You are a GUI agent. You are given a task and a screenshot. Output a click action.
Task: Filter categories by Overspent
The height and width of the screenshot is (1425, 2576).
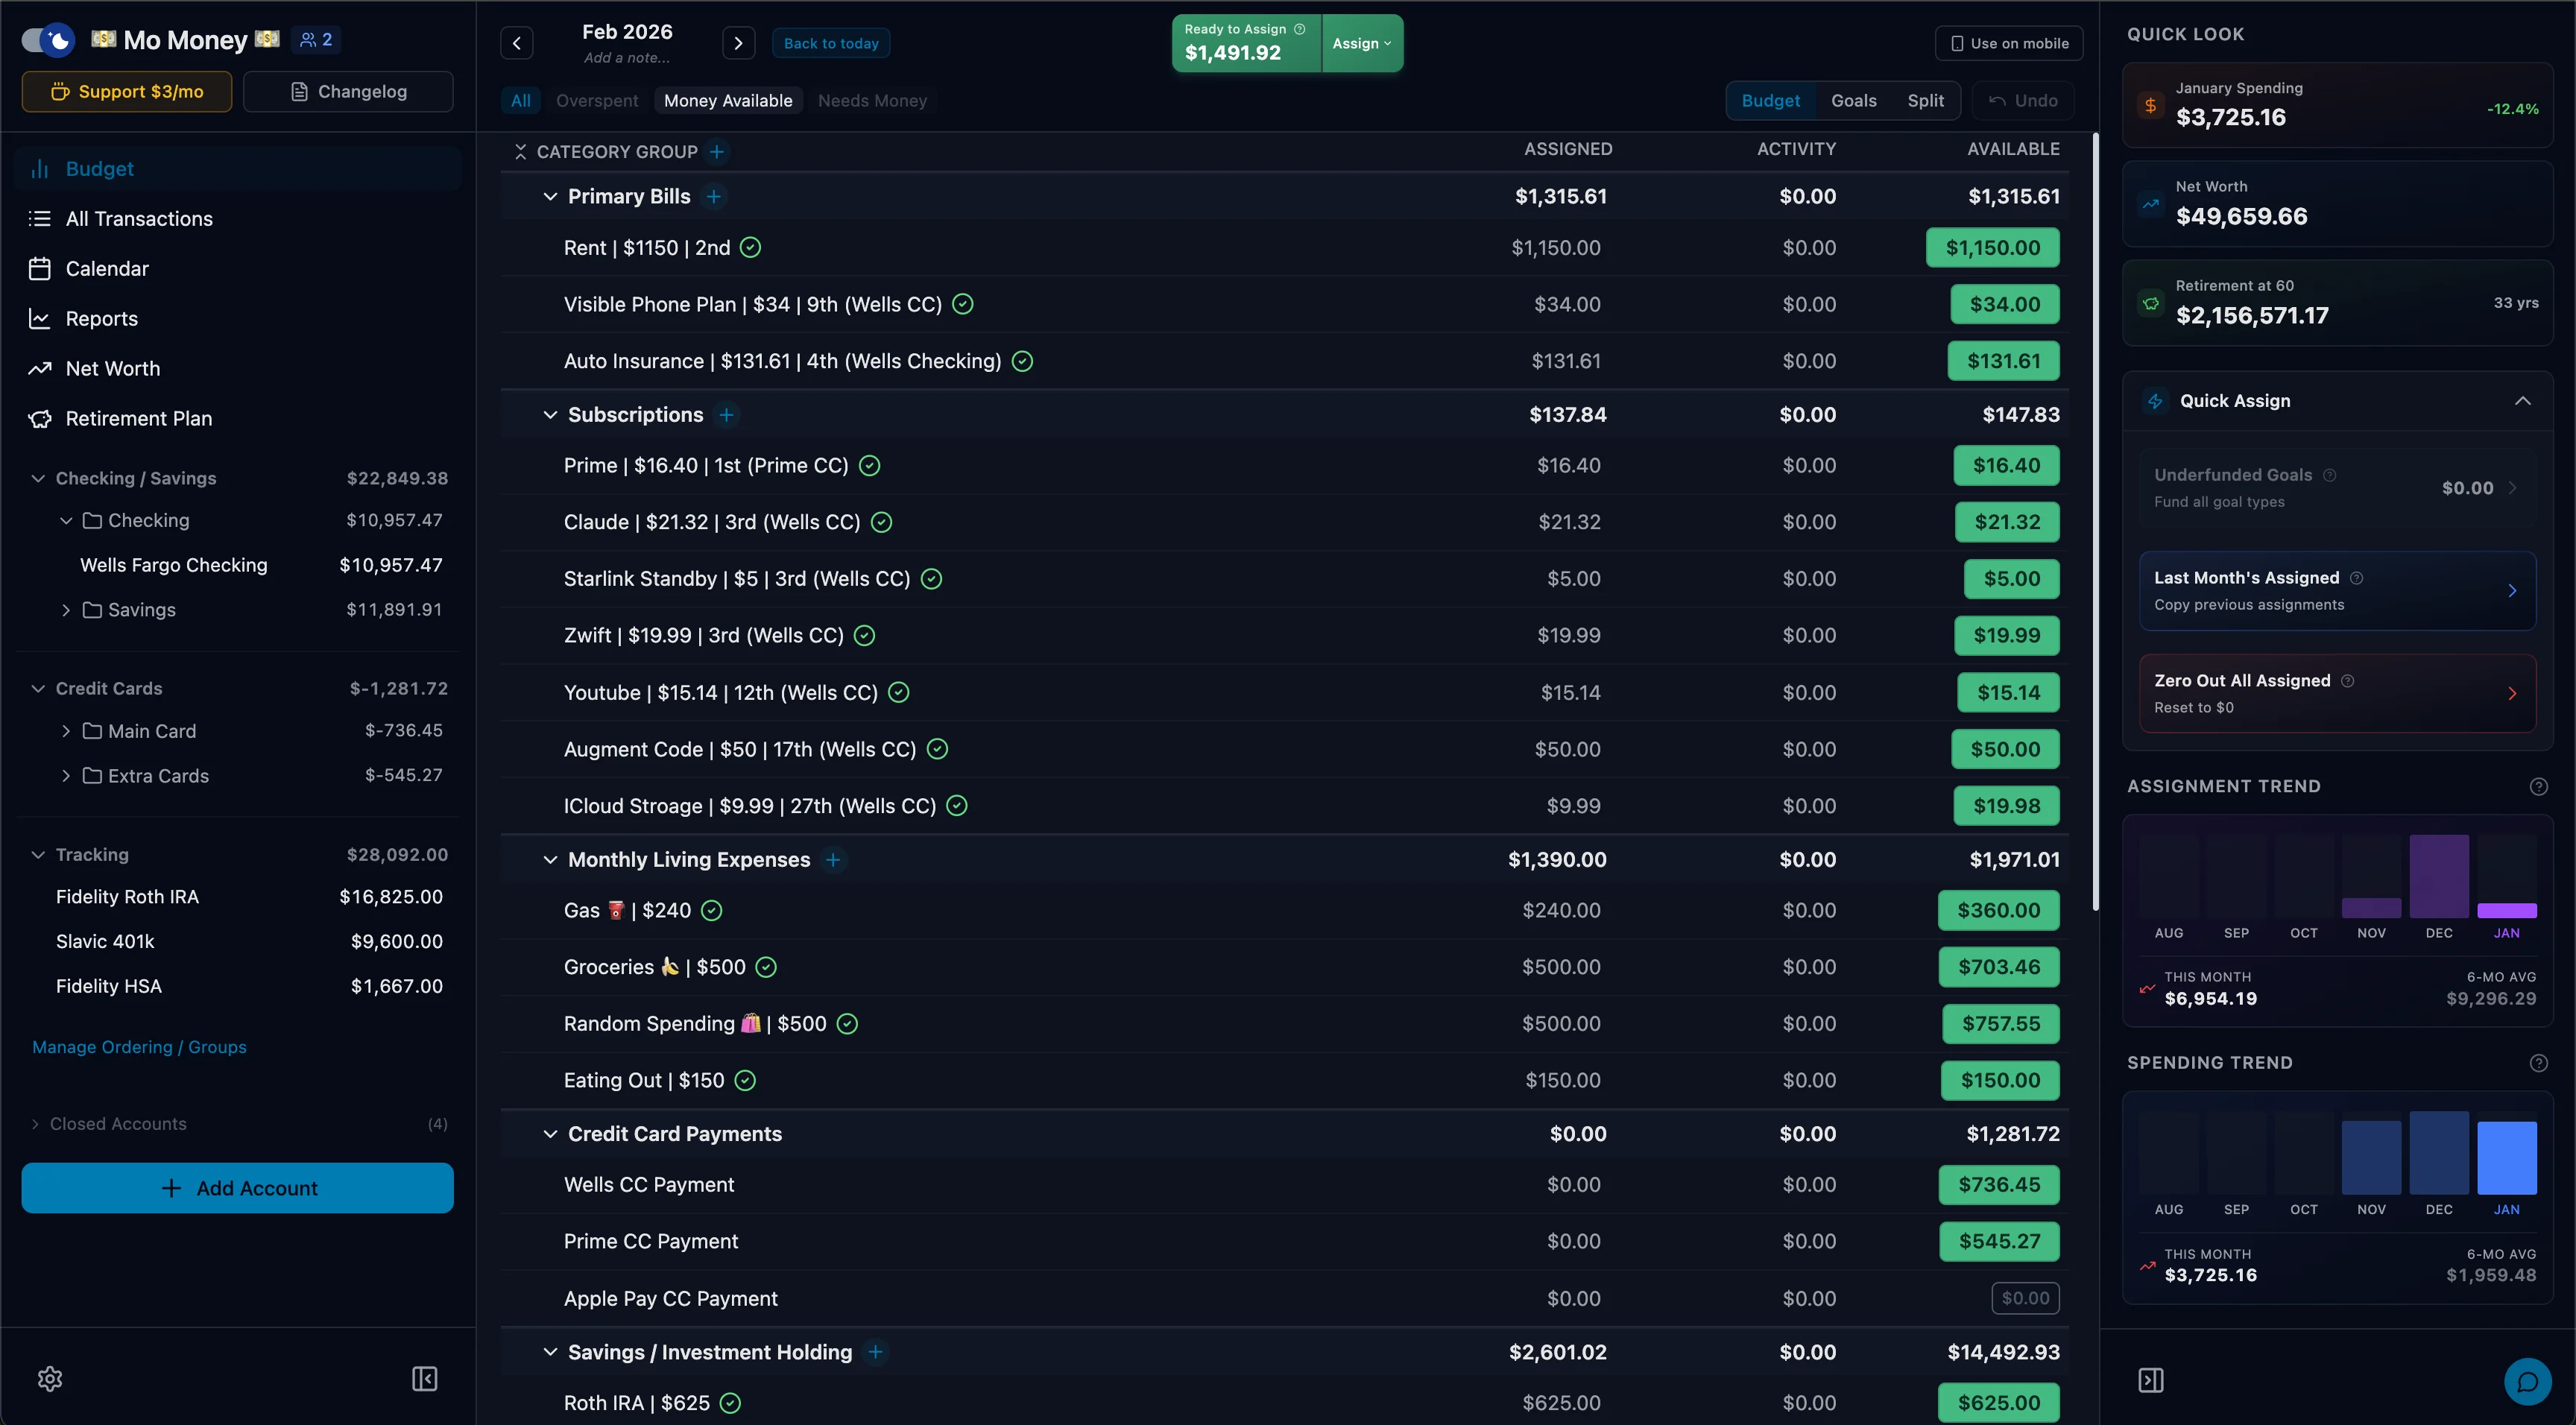point(597,100)
